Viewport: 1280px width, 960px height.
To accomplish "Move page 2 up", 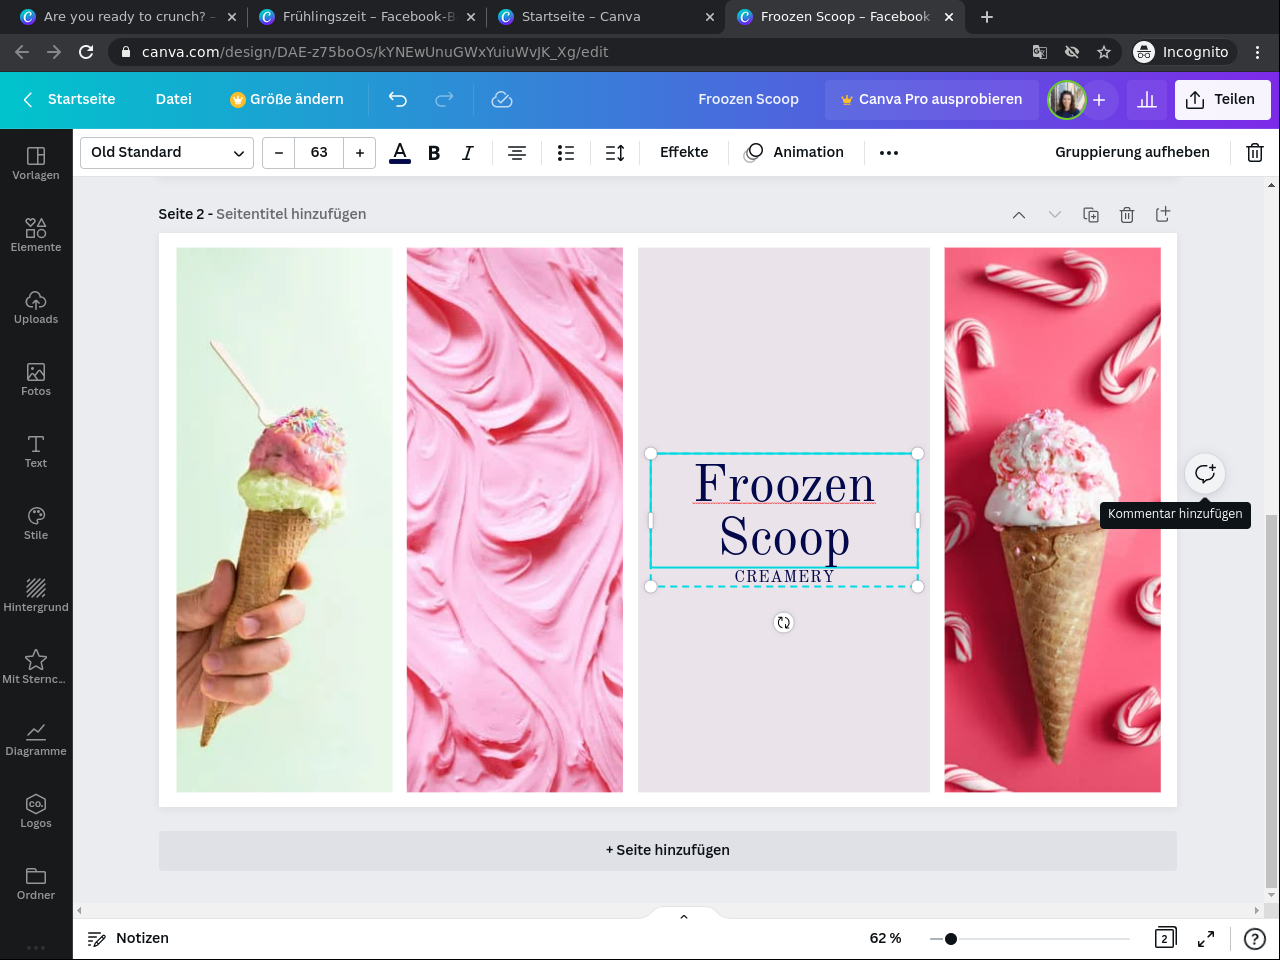I will click(1019, 215).
